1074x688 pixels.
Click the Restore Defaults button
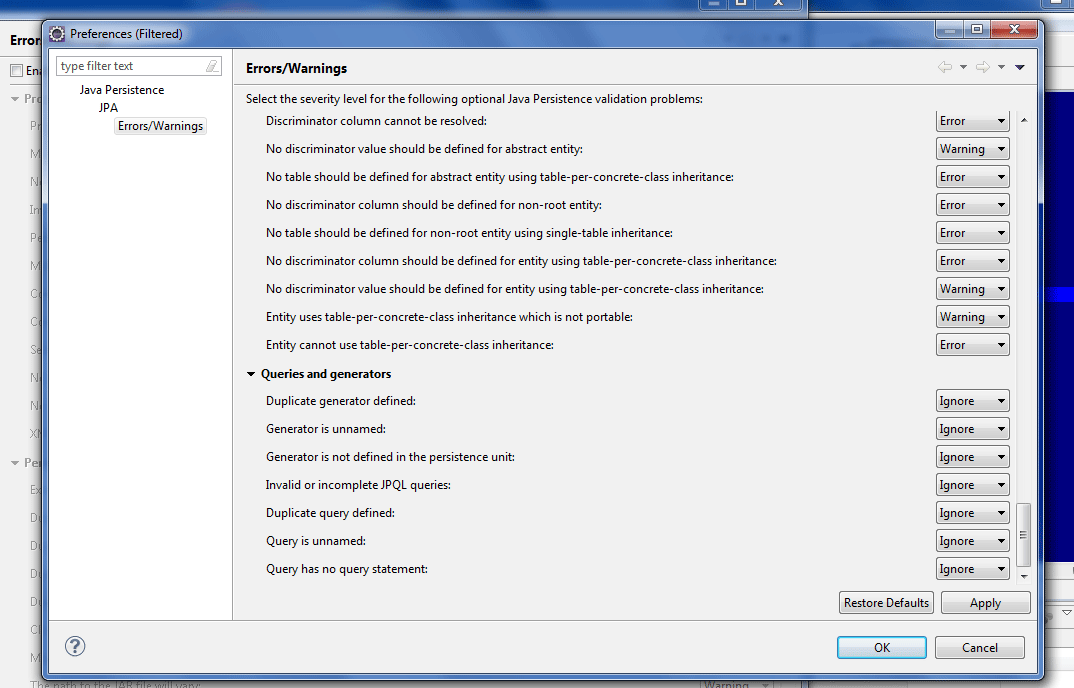pyautogui.click(x=886, y=602)
